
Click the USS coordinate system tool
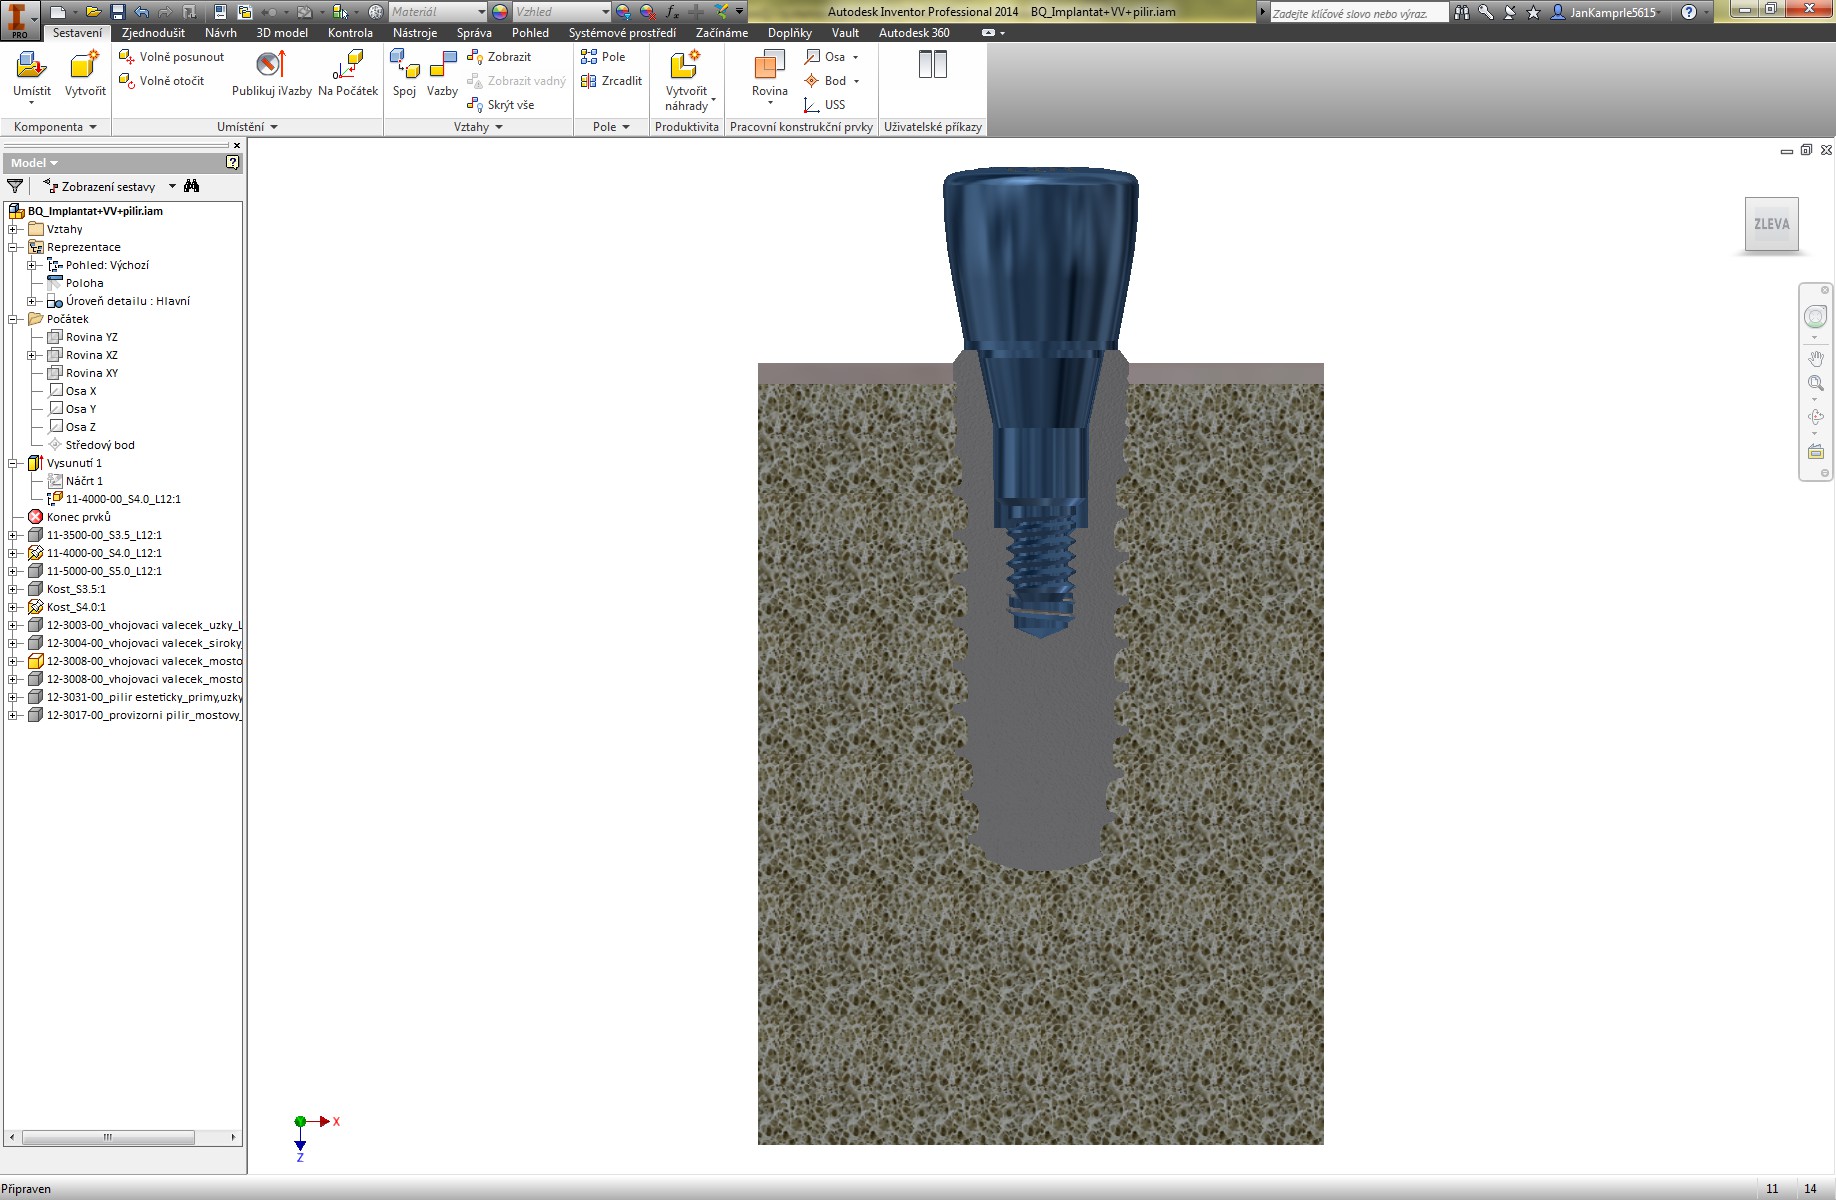click(x=825, y=105)
